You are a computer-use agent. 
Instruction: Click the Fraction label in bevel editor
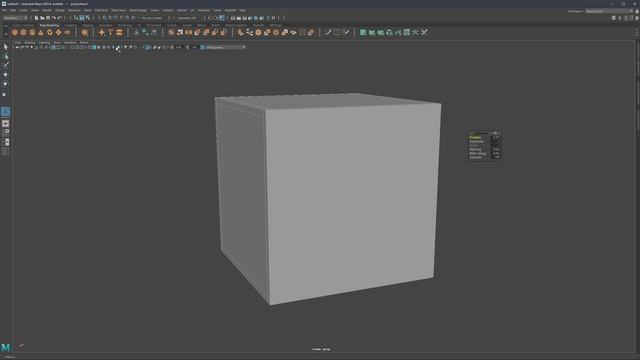click(475, 138)
